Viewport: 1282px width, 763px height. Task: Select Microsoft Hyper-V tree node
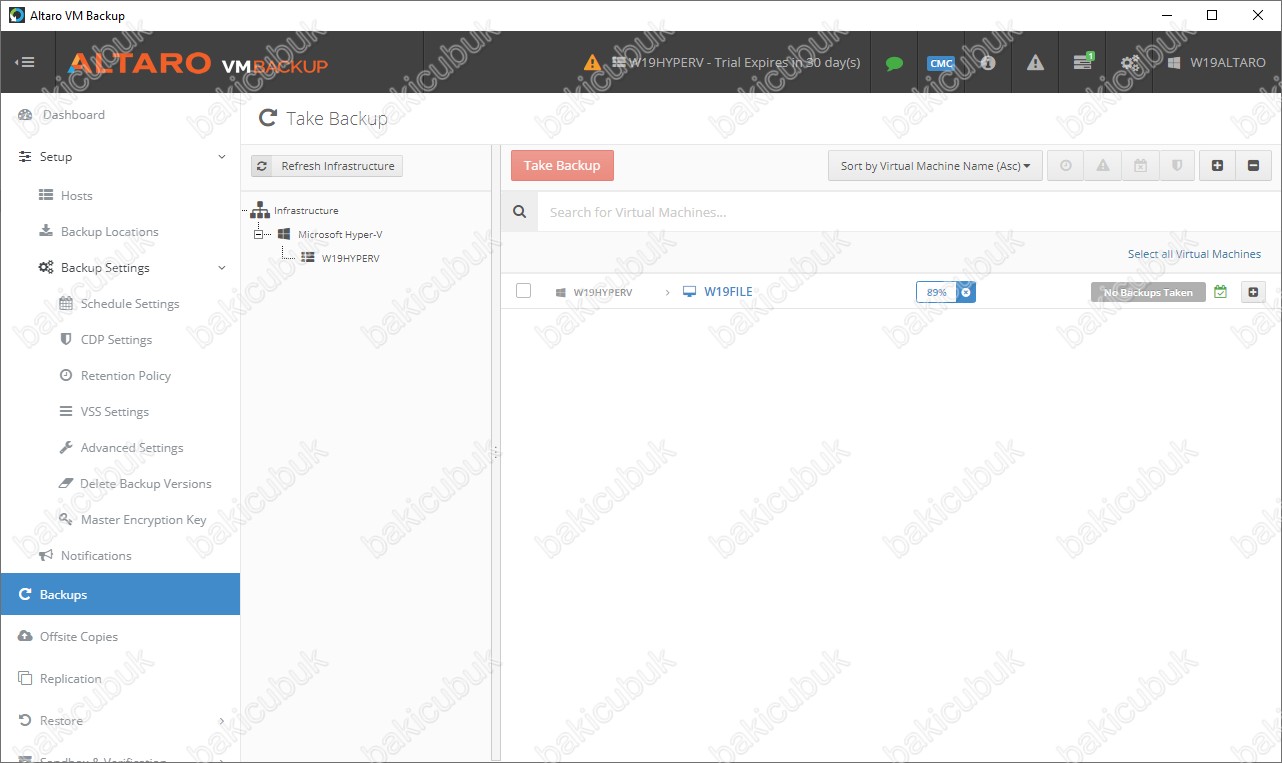[x=330, y=234]
